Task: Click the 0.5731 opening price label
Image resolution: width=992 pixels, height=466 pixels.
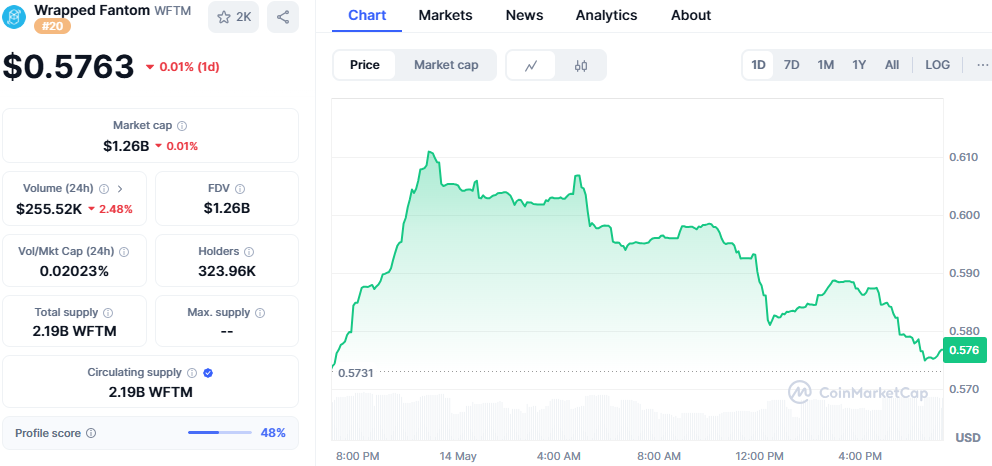Action: 356,373
